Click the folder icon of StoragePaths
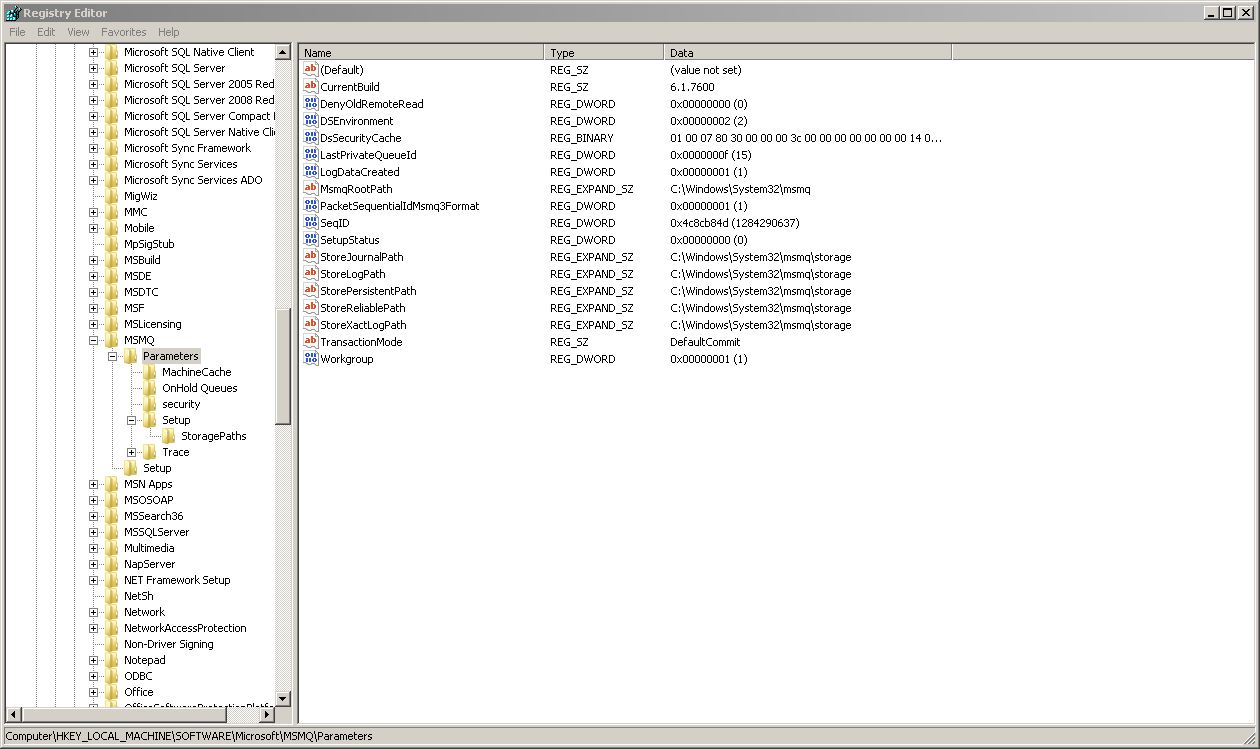1260x749 pixels. coord(169,436)
